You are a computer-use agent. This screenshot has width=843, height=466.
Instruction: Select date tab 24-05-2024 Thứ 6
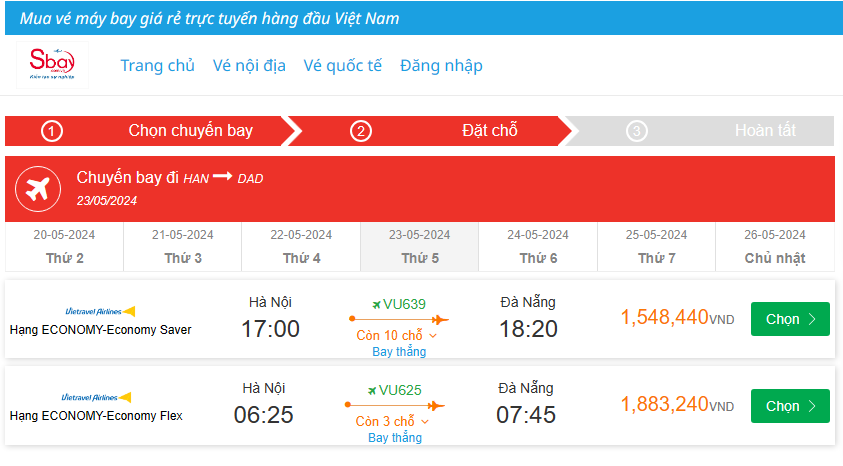[538, 246]
